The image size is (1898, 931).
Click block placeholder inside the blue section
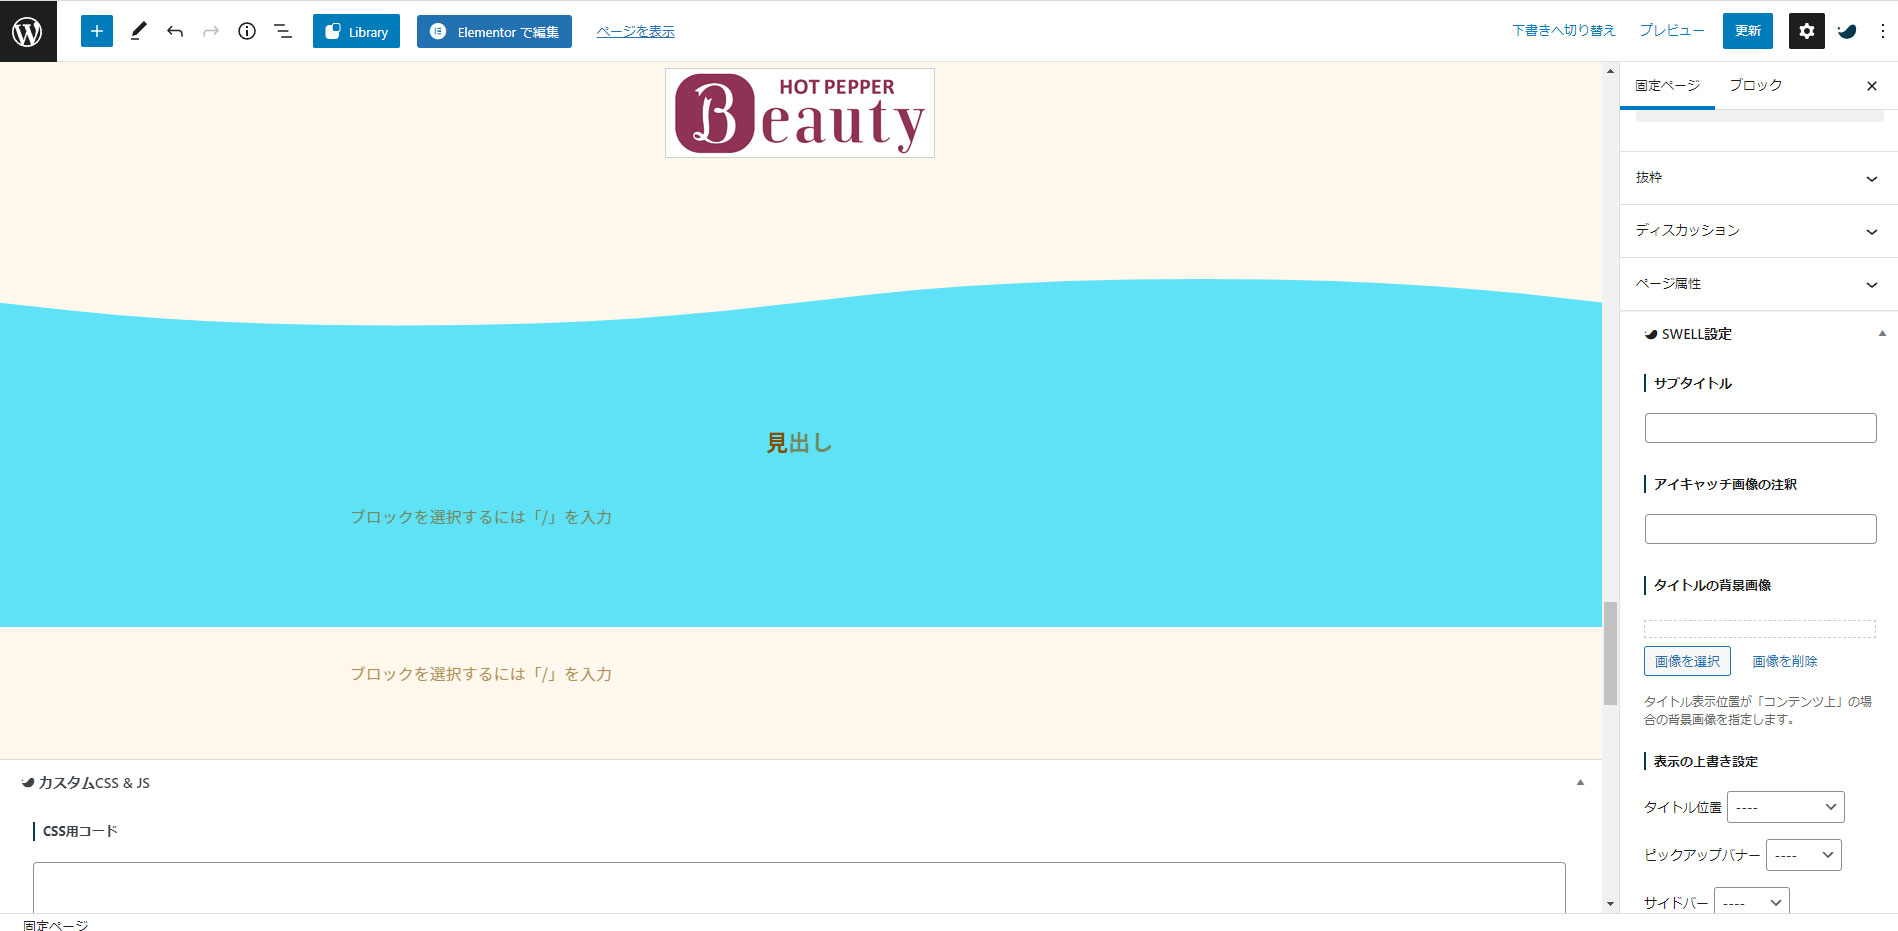click(481, 517)
